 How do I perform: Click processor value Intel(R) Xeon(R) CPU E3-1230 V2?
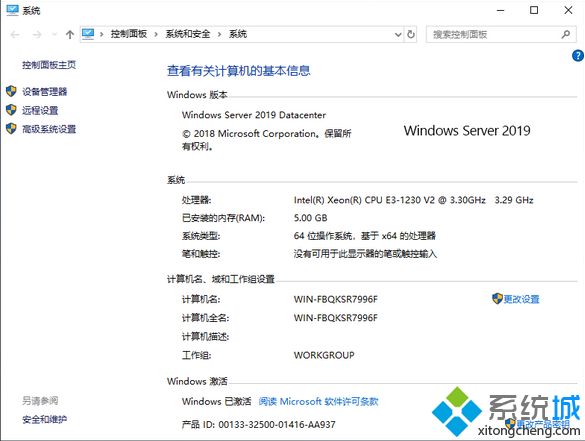click(414, 200)
